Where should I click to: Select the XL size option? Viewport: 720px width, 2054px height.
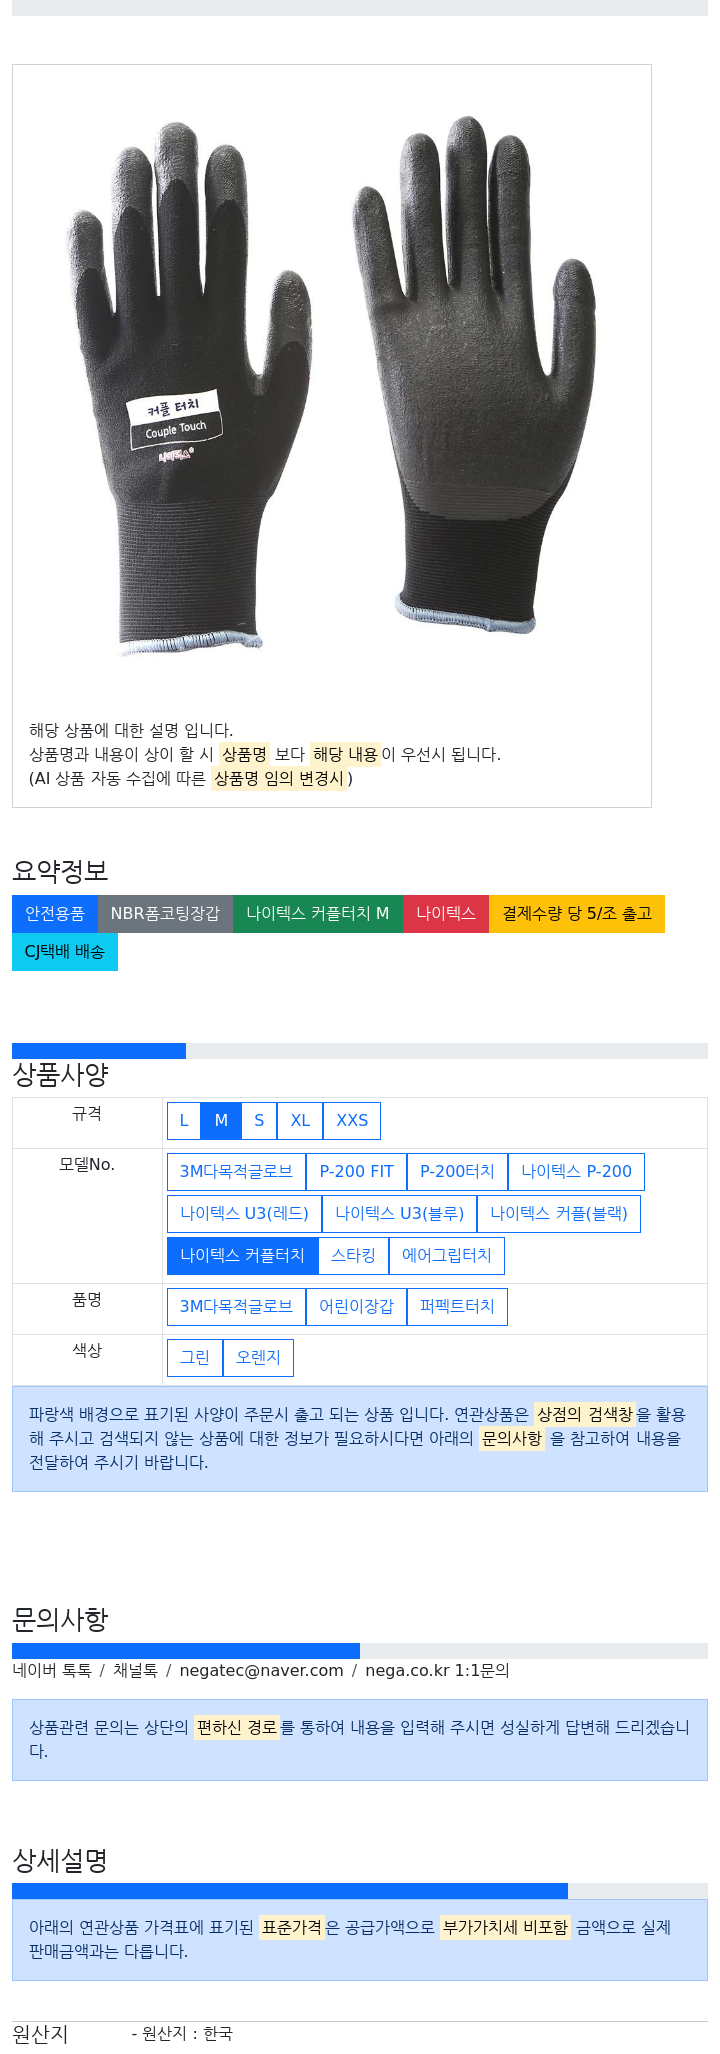tap(300, 1121)
